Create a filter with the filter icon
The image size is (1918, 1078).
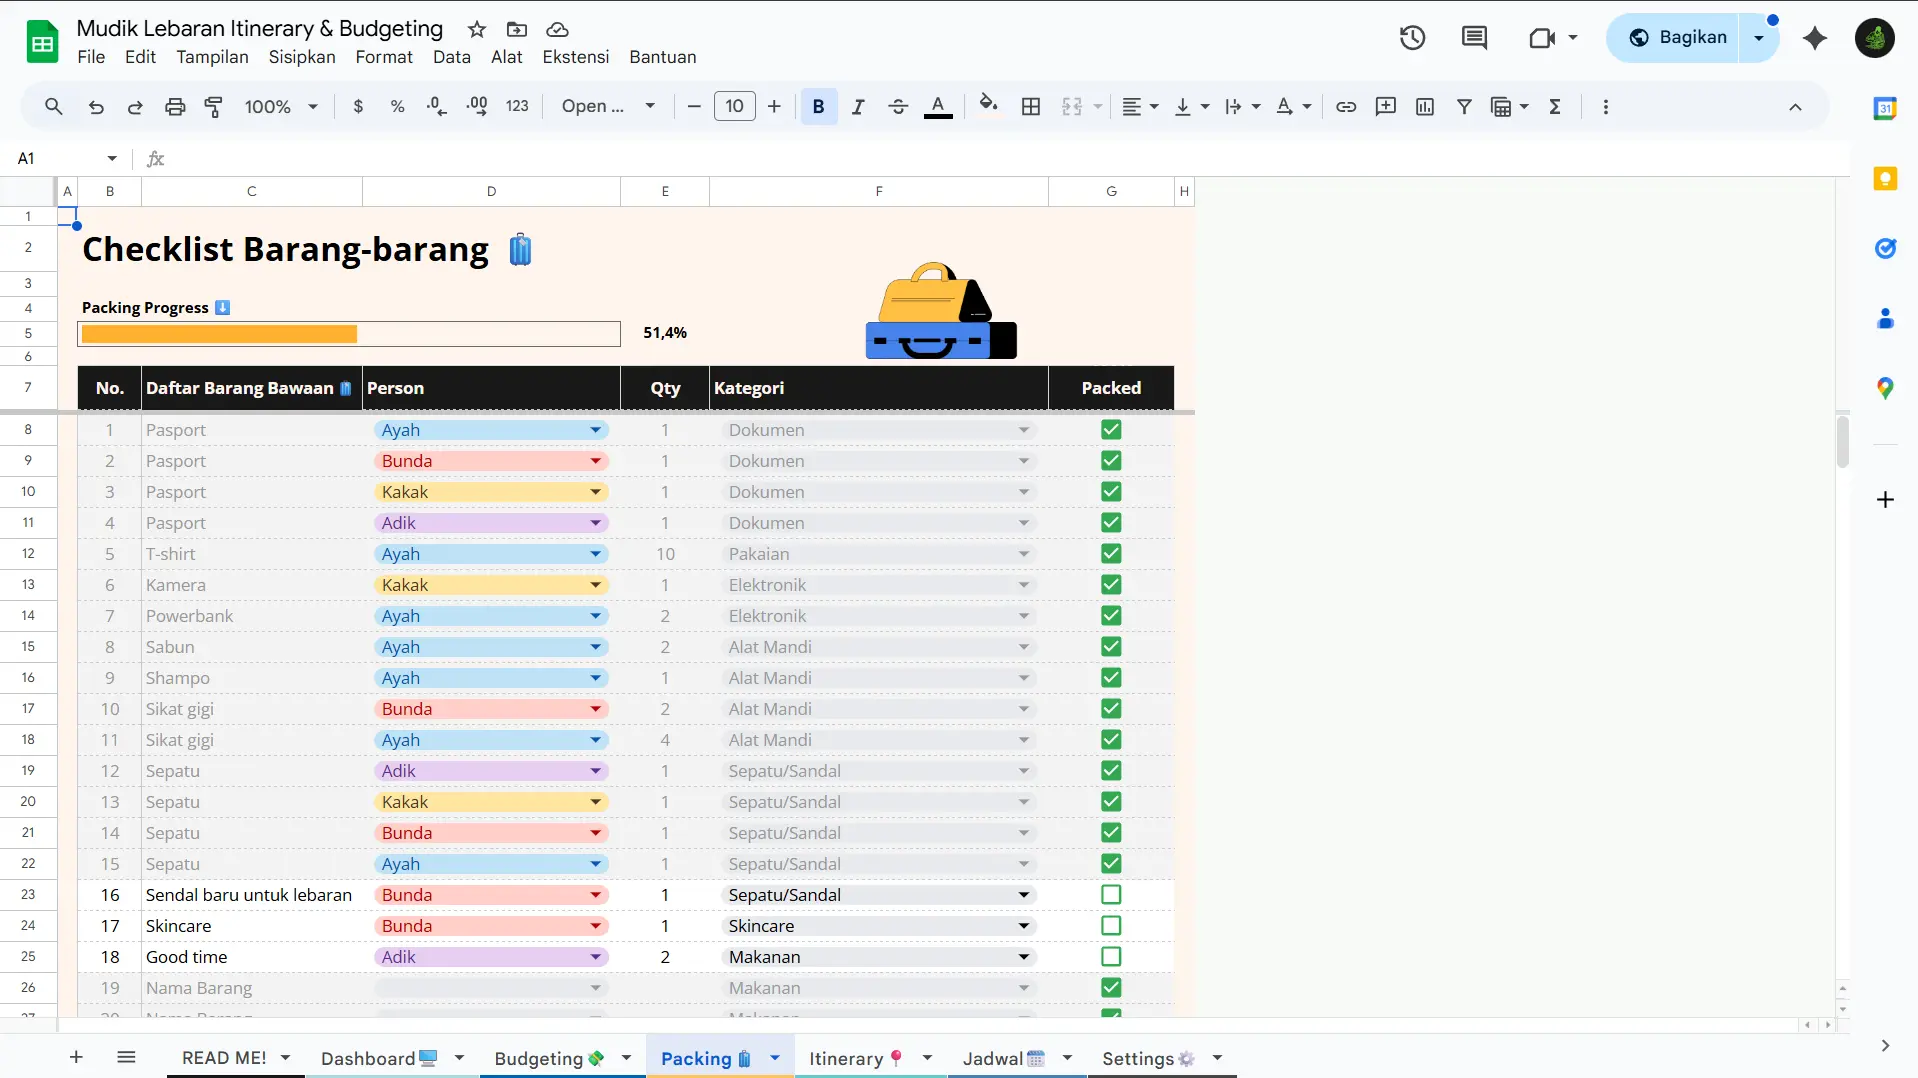tap(1464, 106)
